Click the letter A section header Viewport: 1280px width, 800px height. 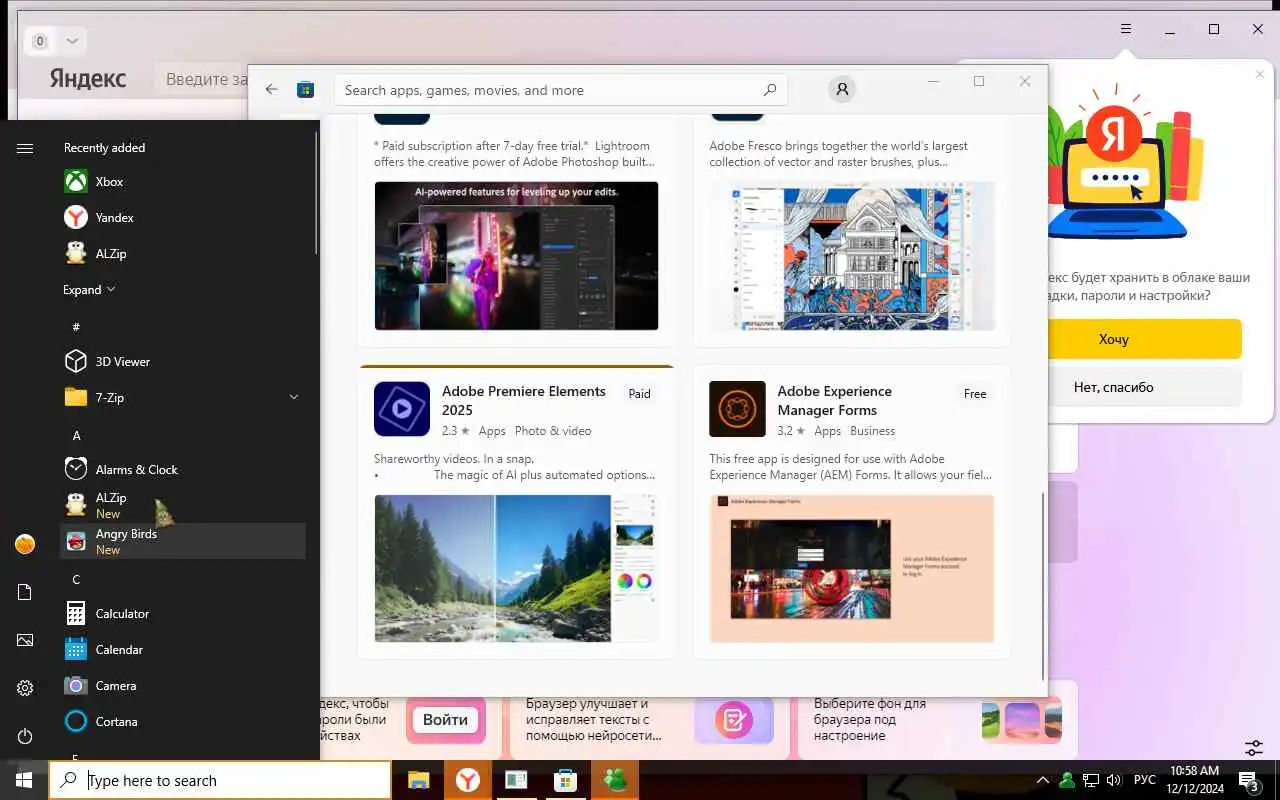[x=76, y=435]
